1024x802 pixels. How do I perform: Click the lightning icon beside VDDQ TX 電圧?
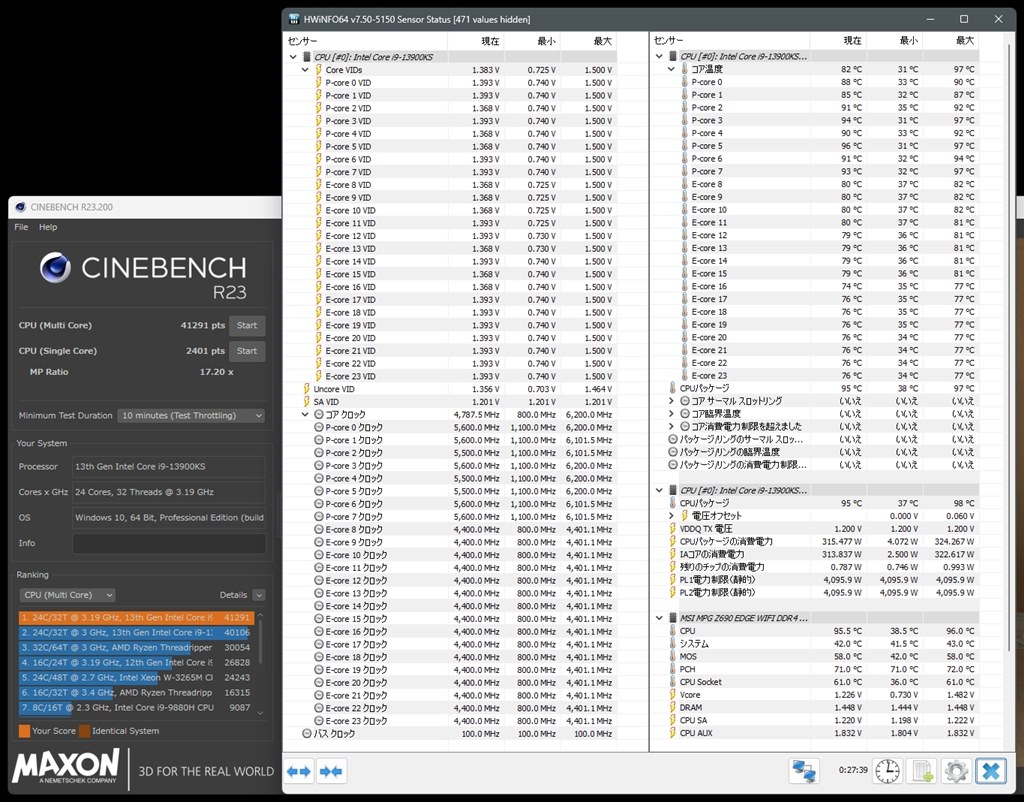[673, 528]
